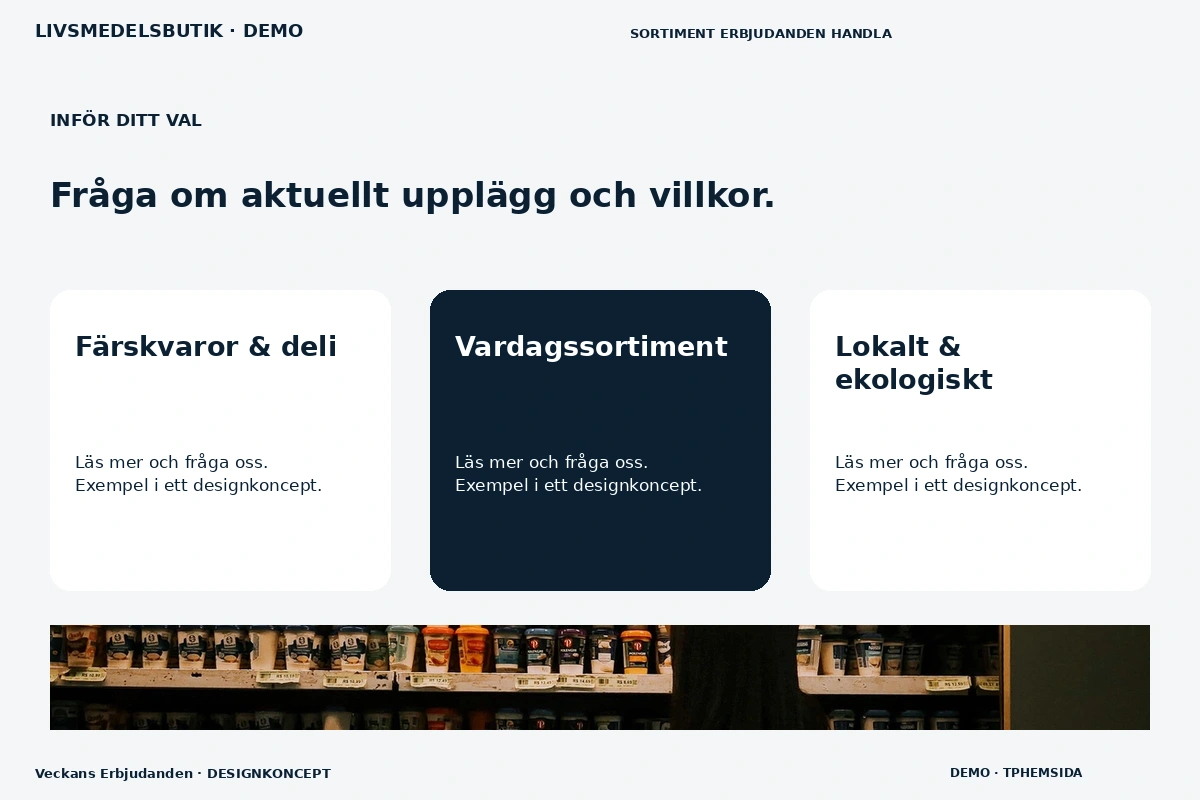This screenshot has height=800, width=1200.
Task: Select the dark Vardagssortiment card
Action: [x=600, y=440]
